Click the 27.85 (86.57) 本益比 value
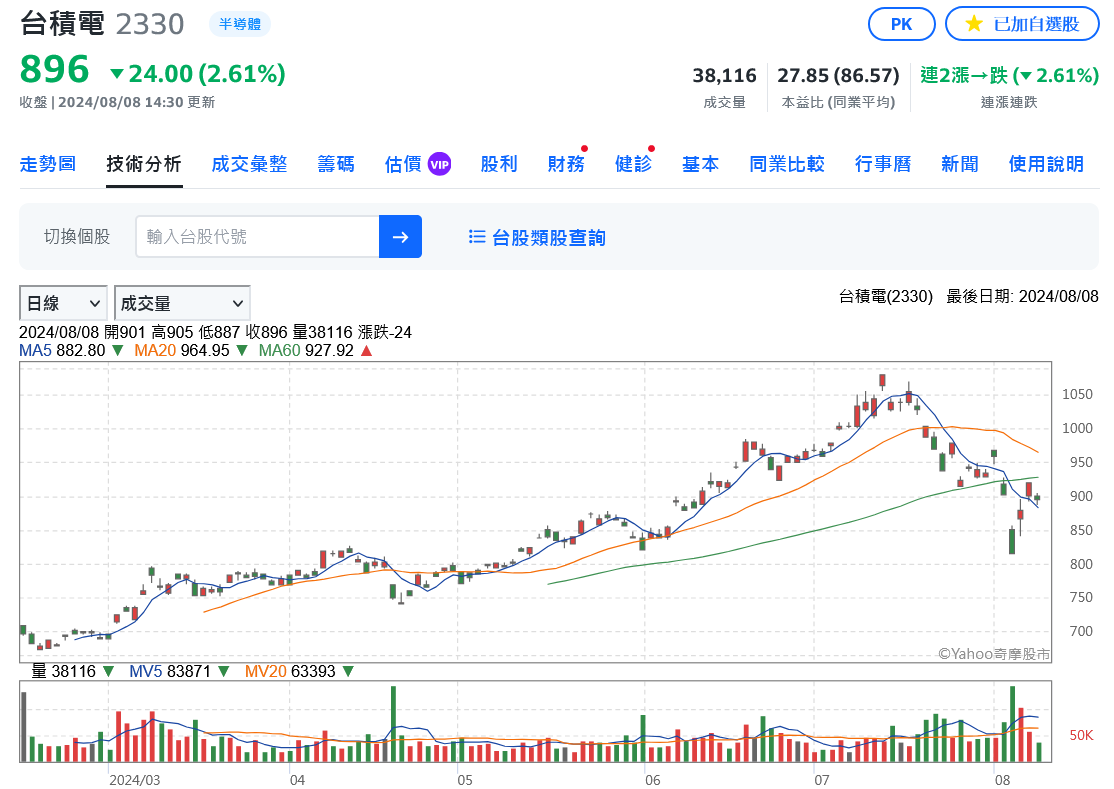The image size is (1114, 789). [838, 75]
